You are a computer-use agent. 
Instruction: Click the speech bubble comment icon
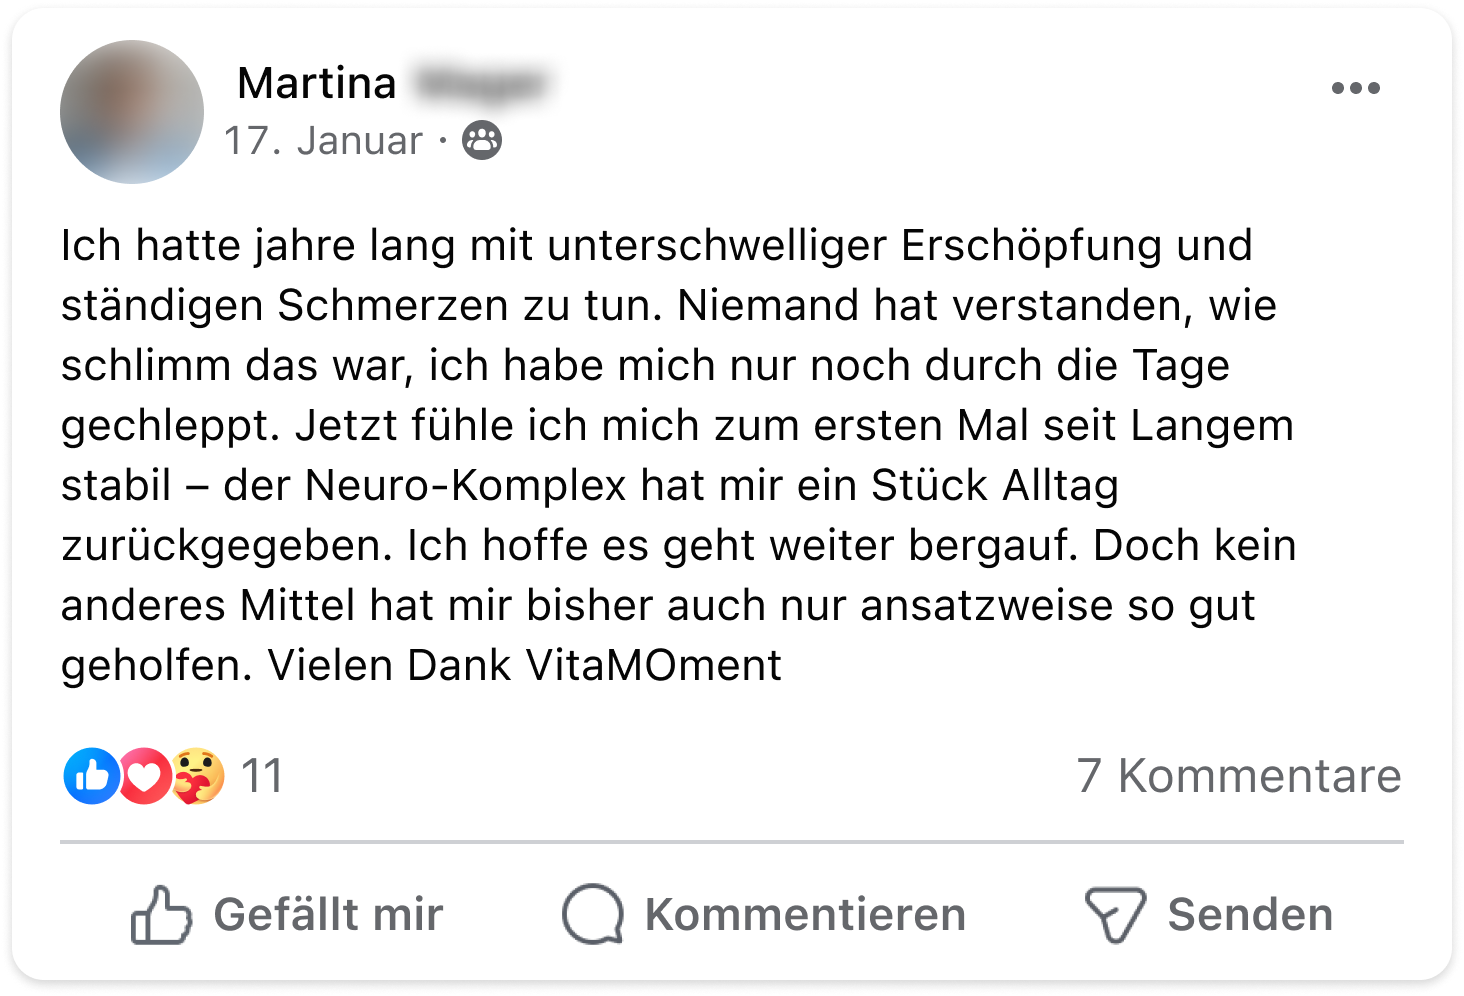(x=593, y=915)
